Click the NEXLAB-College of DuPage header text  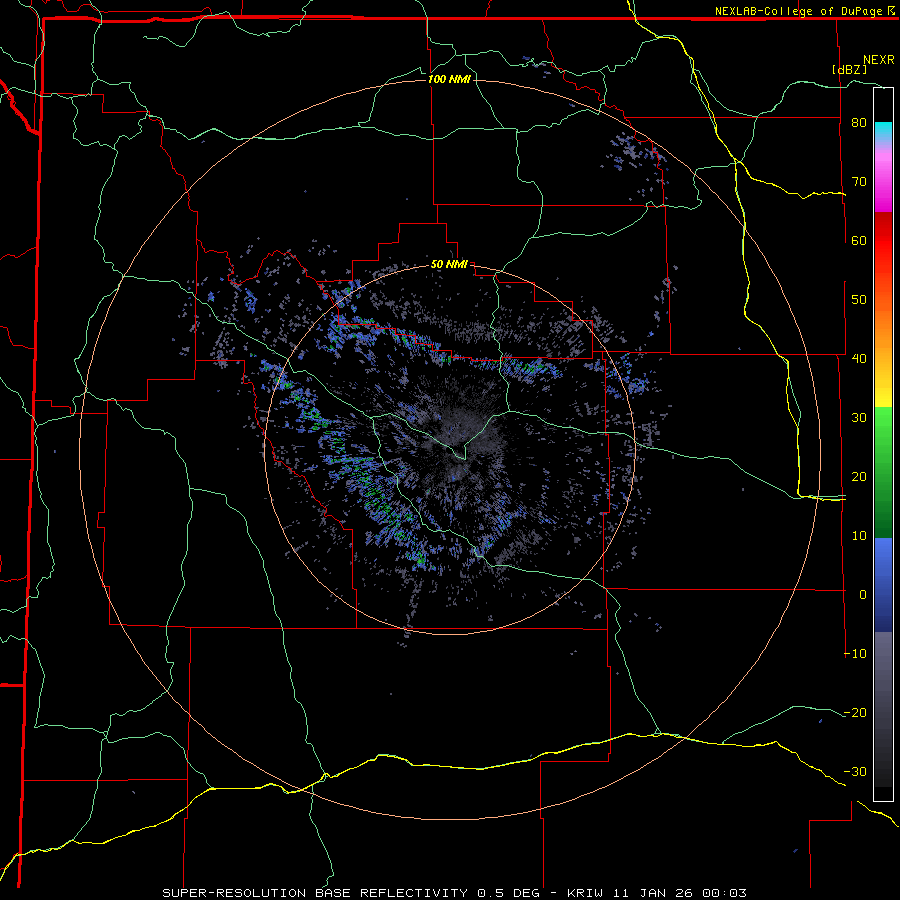click(804, 11)
